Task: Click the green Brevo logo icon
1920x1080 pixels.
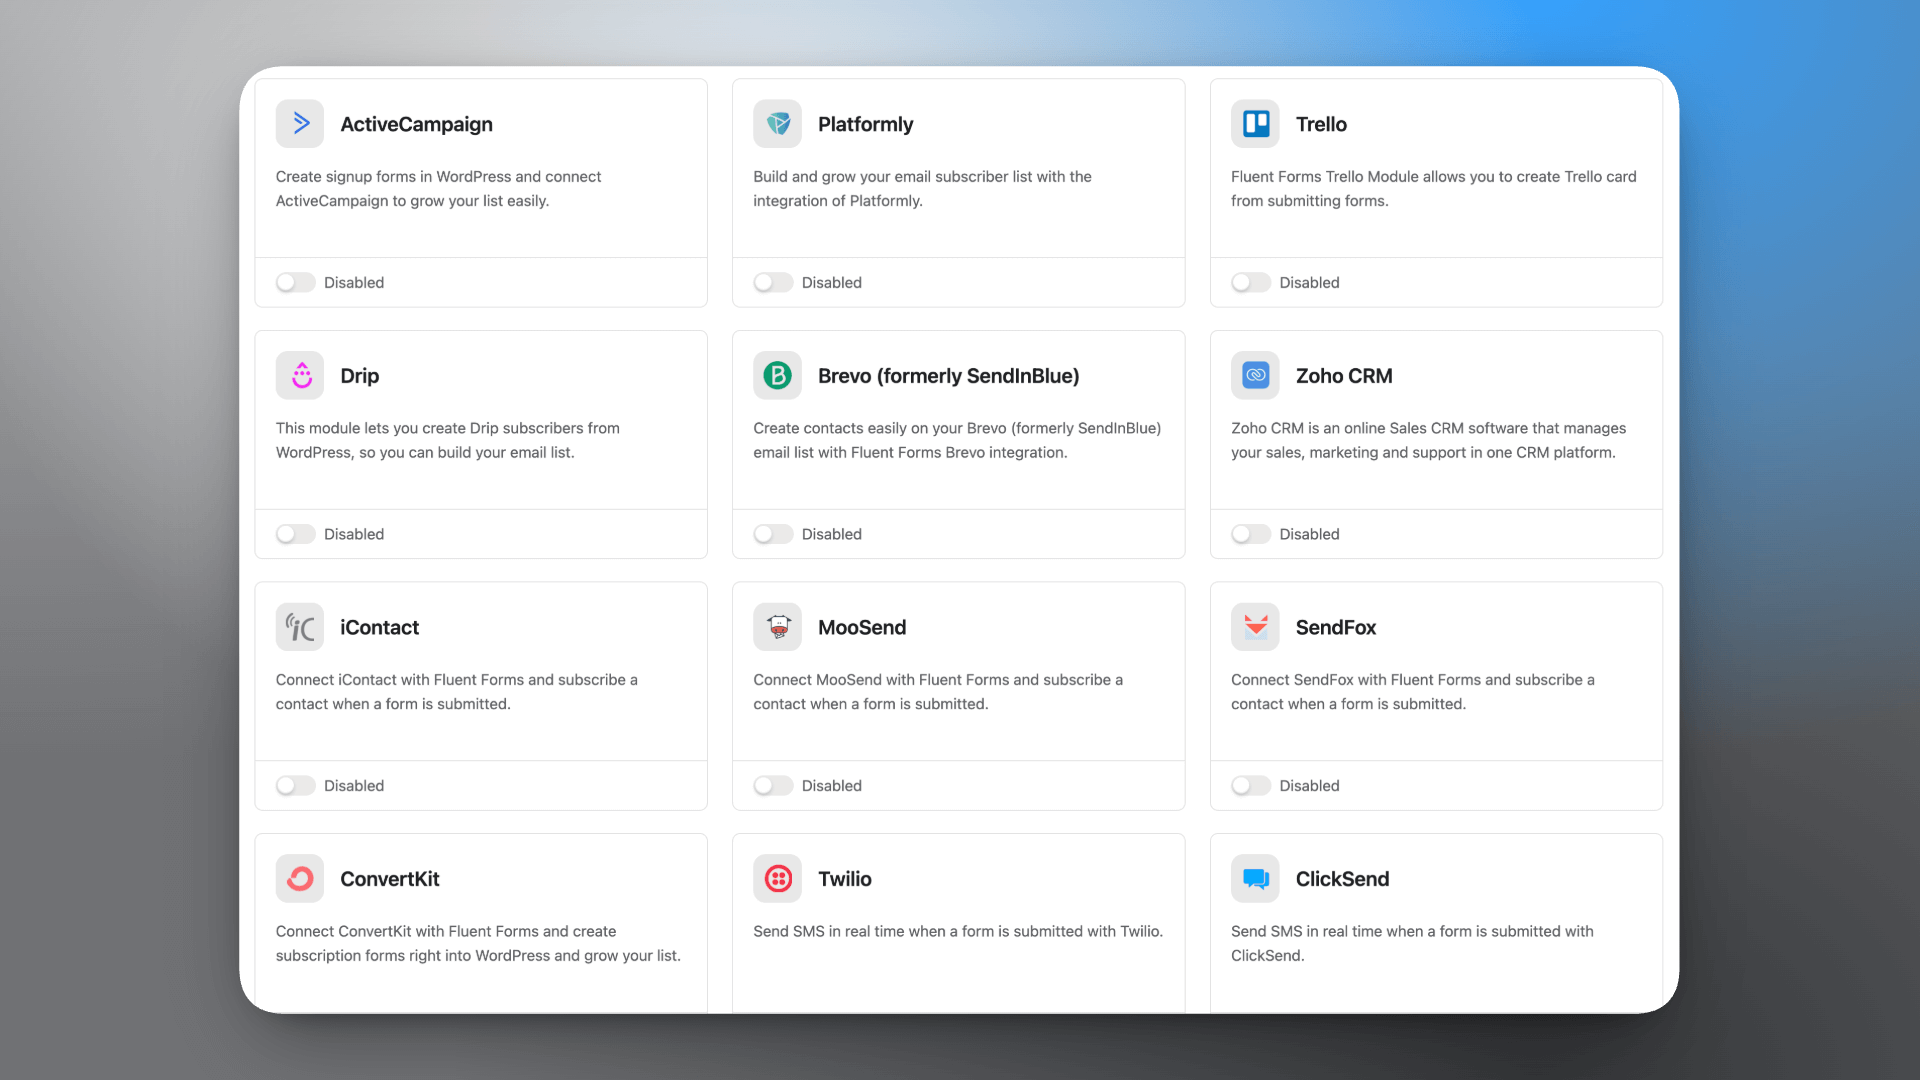Action: point(777,376)
